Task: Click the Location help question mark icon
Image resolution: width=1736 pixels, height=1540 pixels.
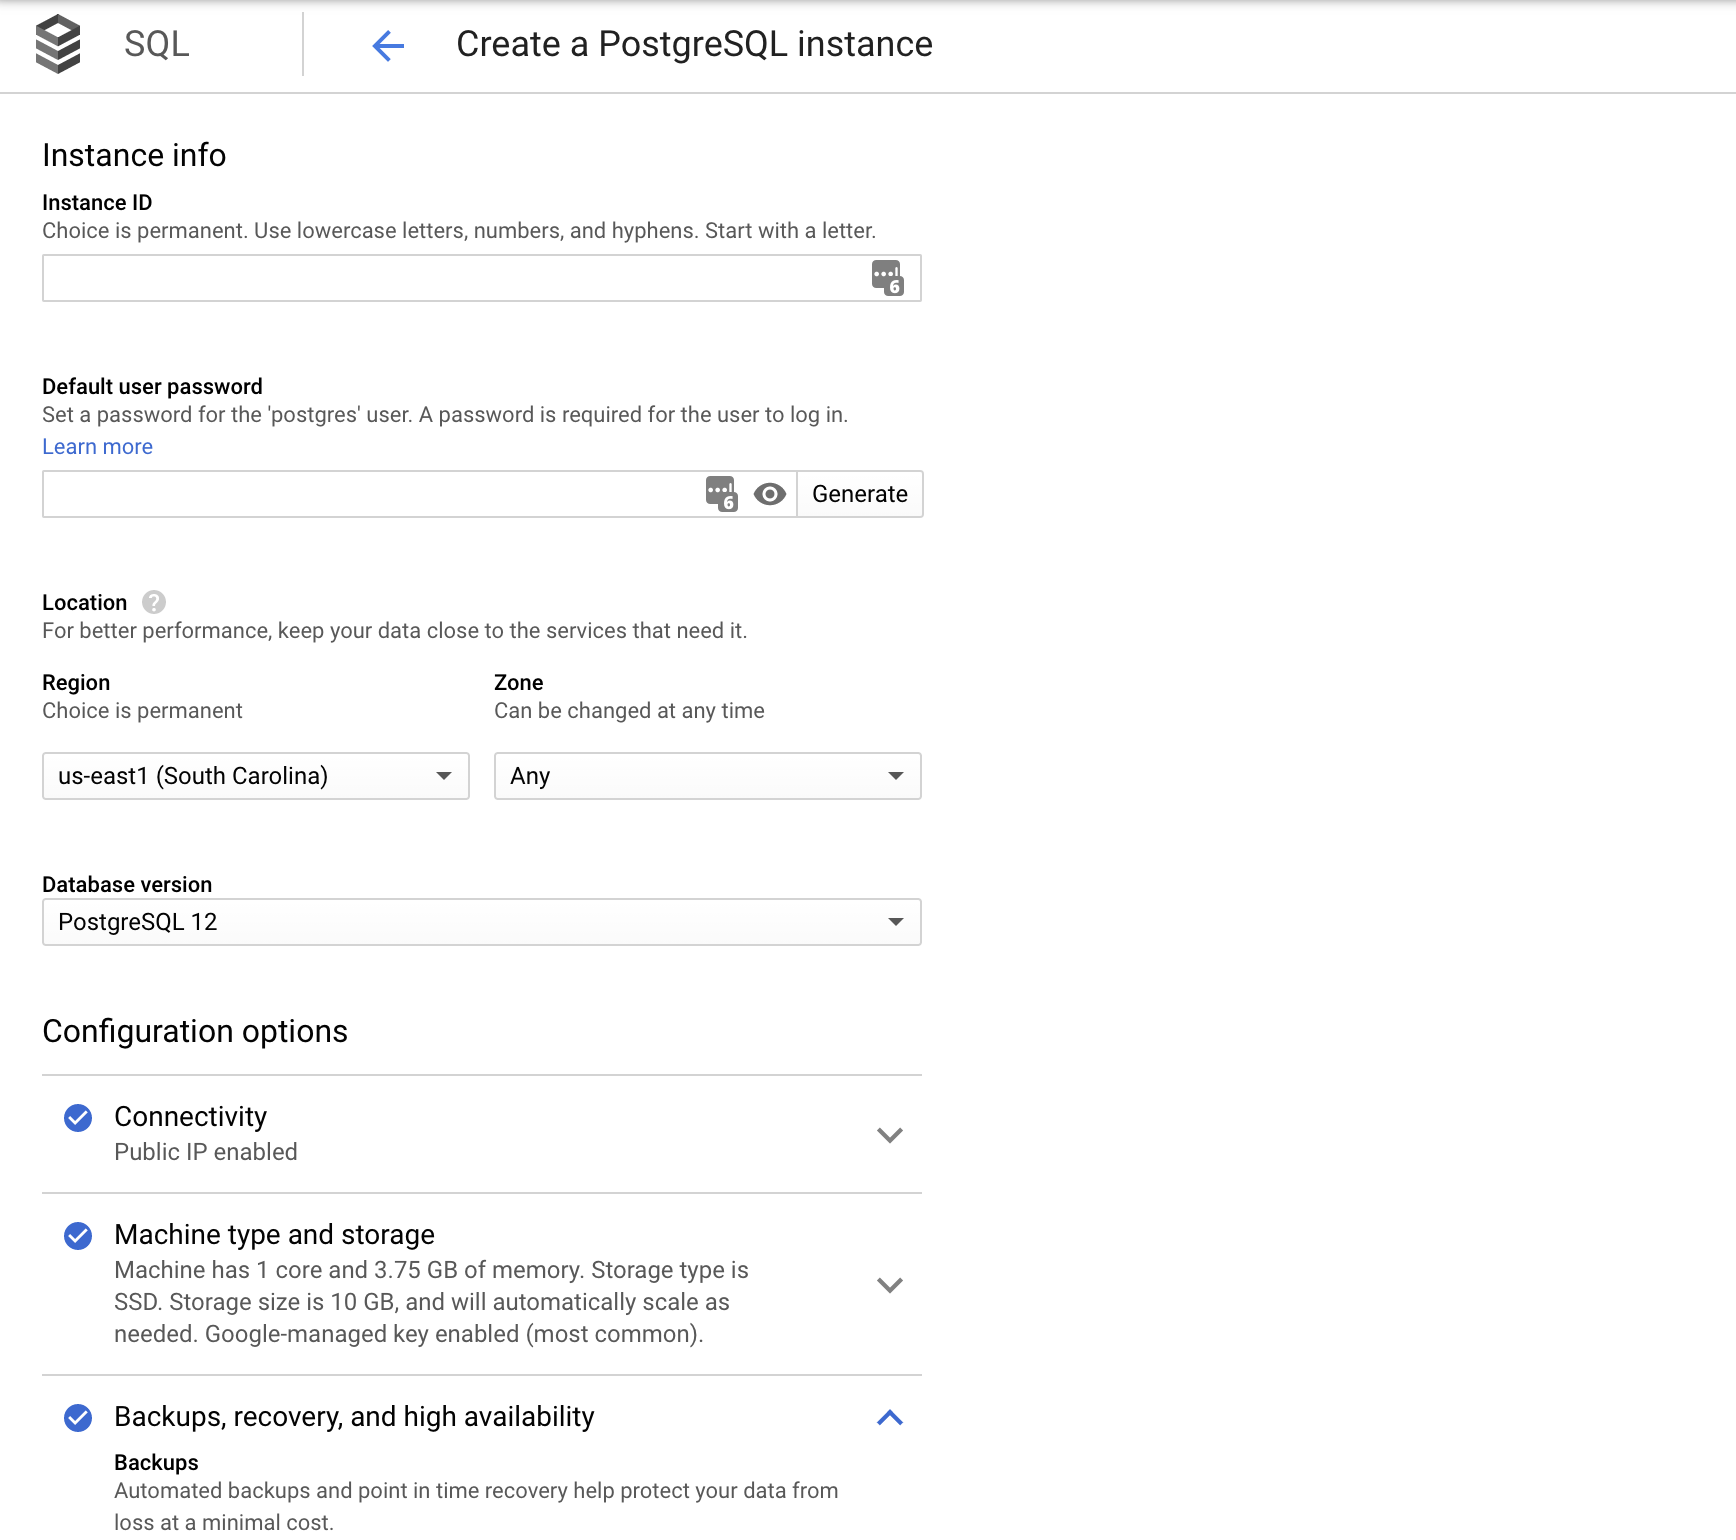Action: click(154, 602)
